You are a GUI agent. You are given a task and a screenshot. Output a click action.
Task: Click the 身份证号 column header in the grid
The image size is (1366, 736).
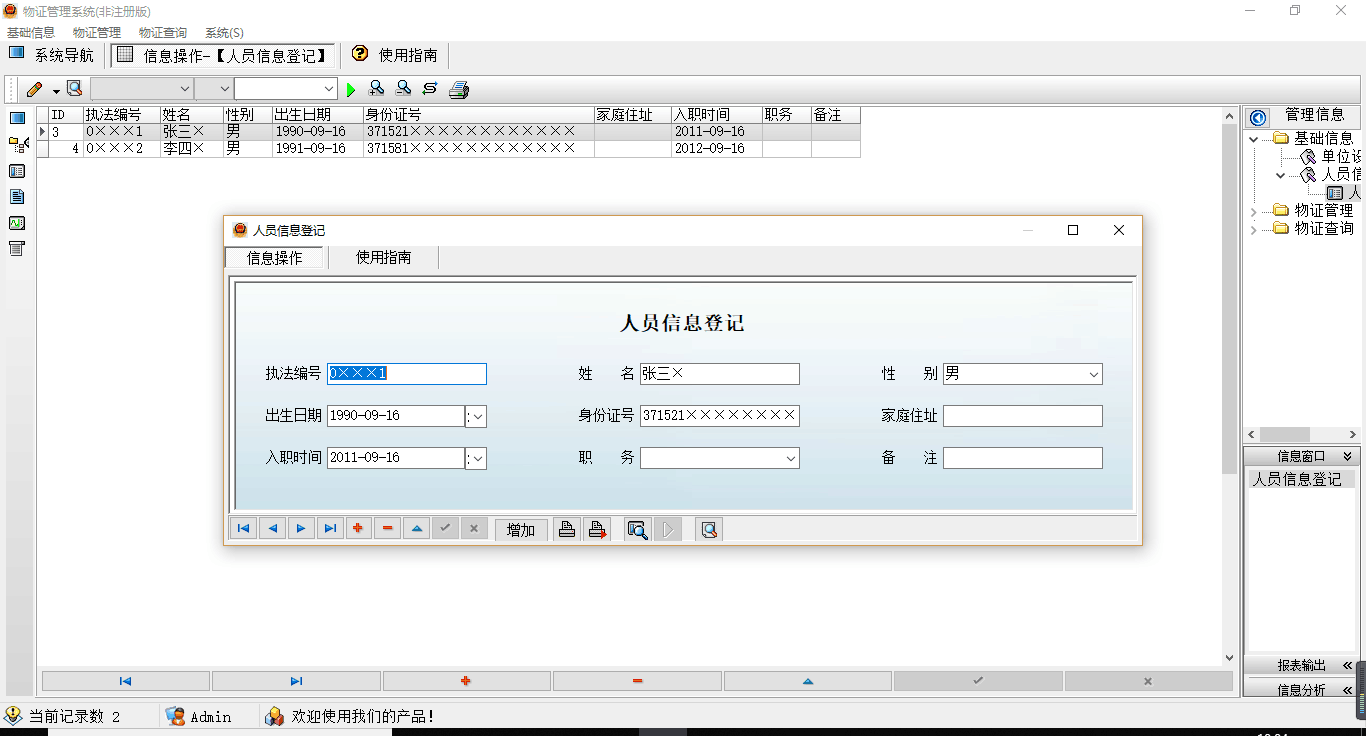(479, 115)
